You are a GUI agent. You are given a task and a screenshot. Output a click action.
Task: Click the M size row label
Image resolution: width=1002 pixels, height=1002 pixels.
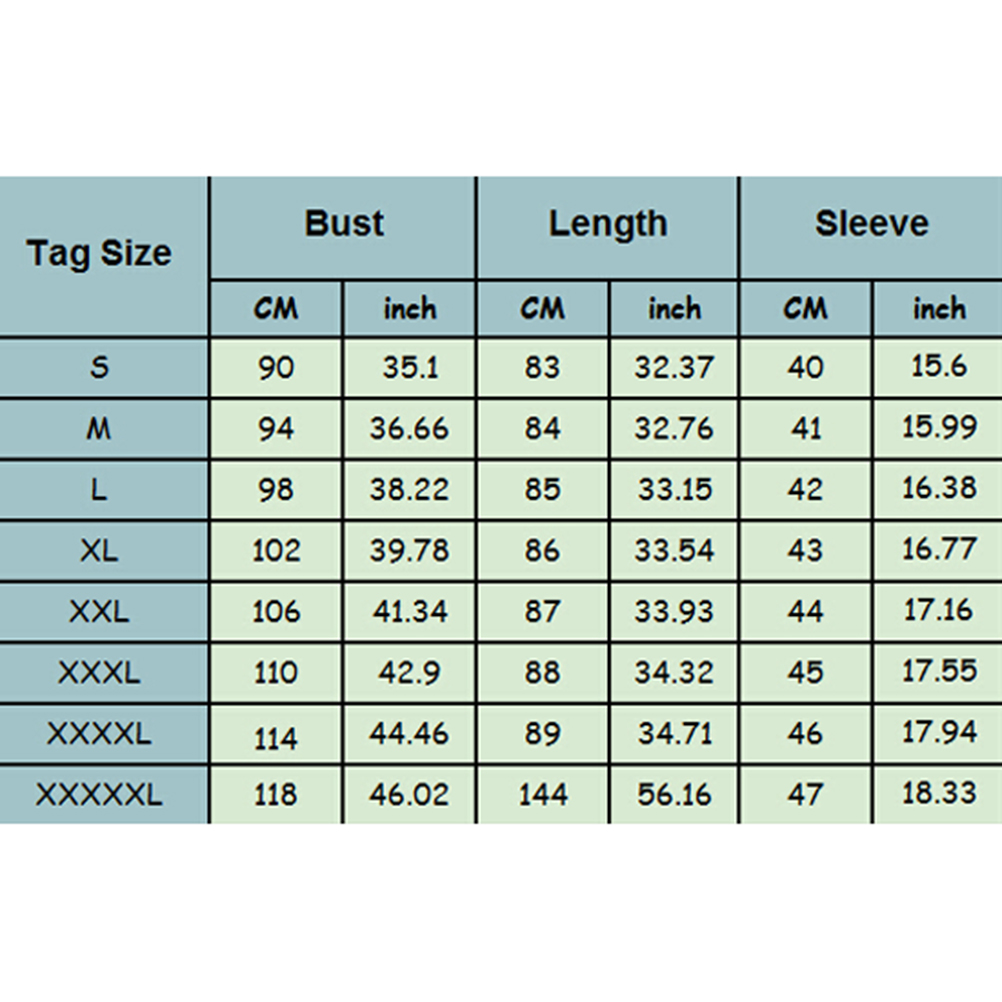point(99,428)
